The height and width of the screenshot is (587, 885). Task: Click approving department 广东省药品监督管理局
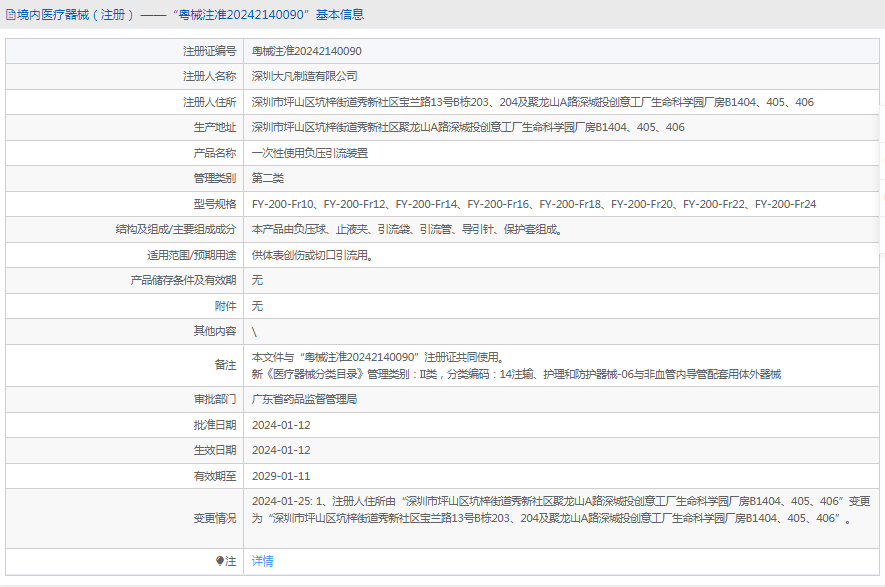(x=304, y=400)
